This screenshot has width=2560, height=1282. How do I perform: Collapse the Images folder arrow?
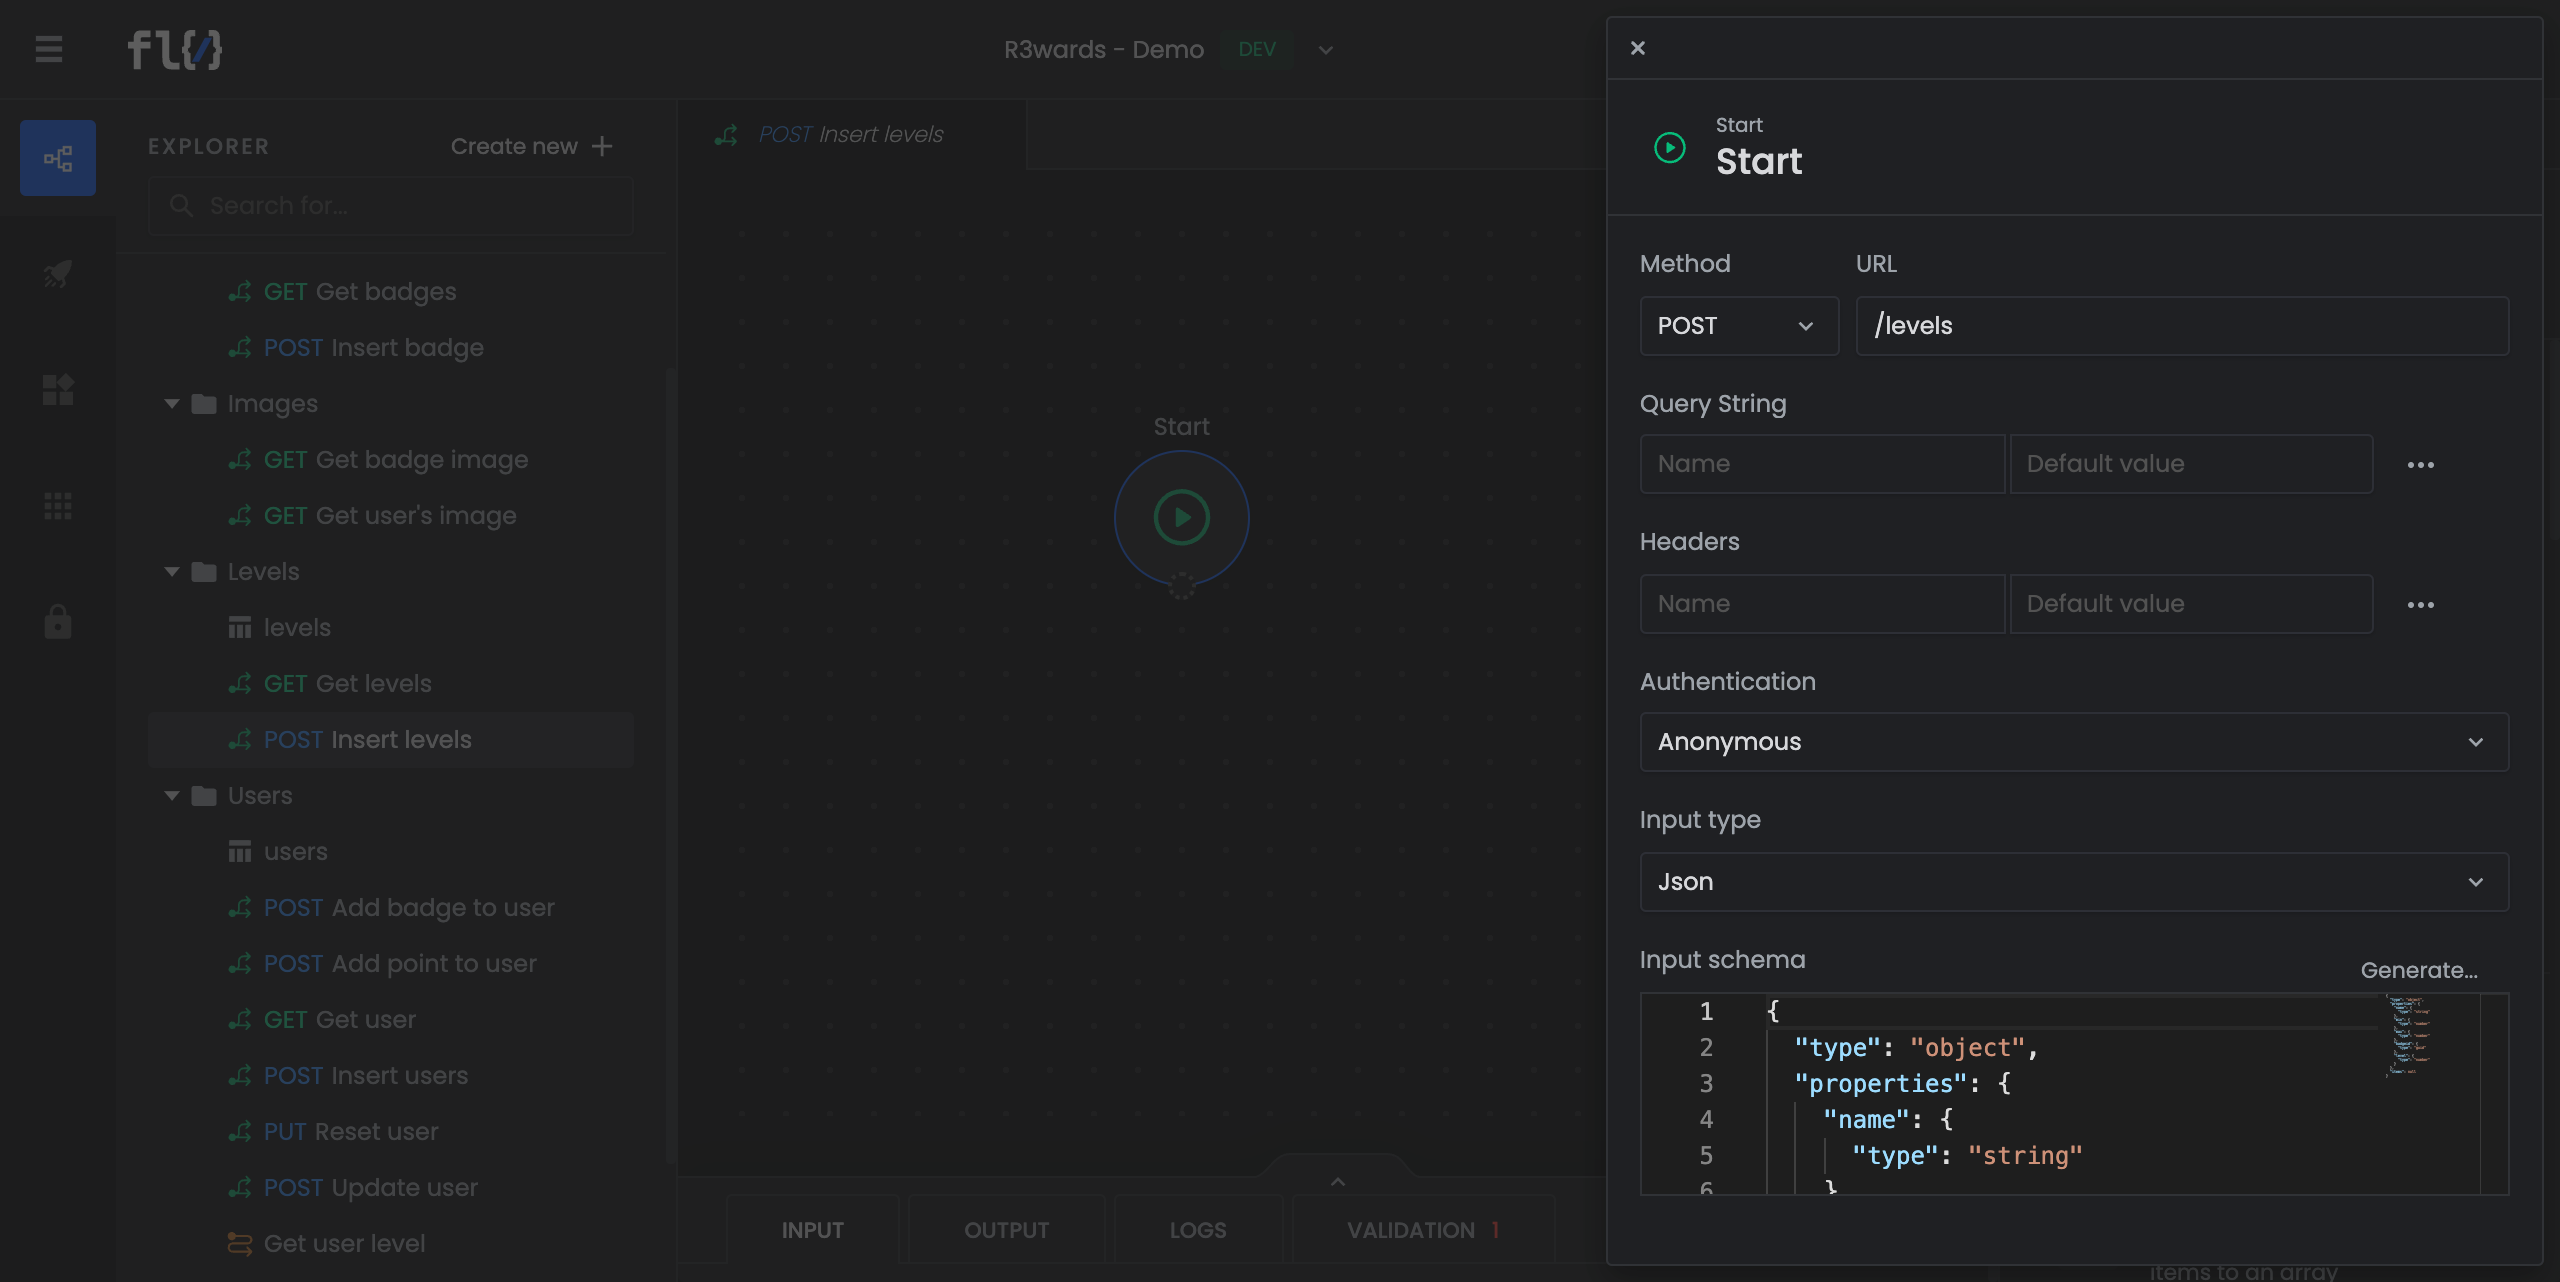[x=172, y=404]
